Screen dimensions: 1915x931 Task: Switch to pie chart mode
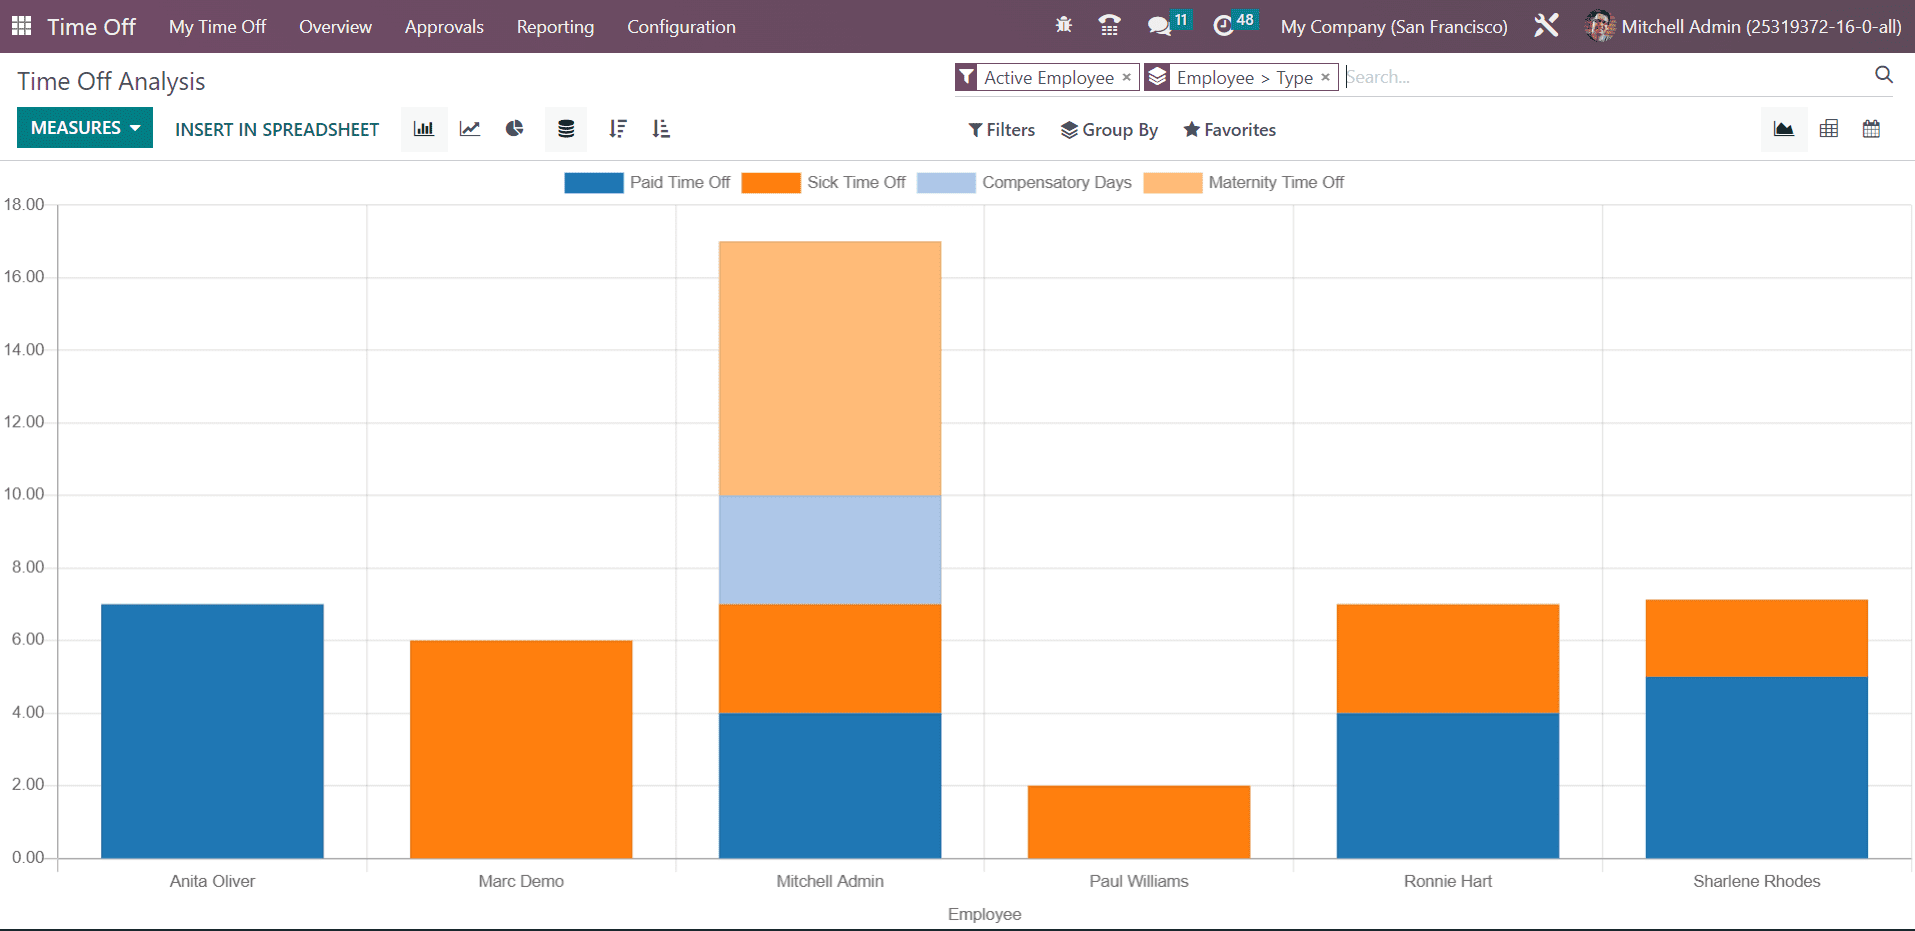pos(515,129)
